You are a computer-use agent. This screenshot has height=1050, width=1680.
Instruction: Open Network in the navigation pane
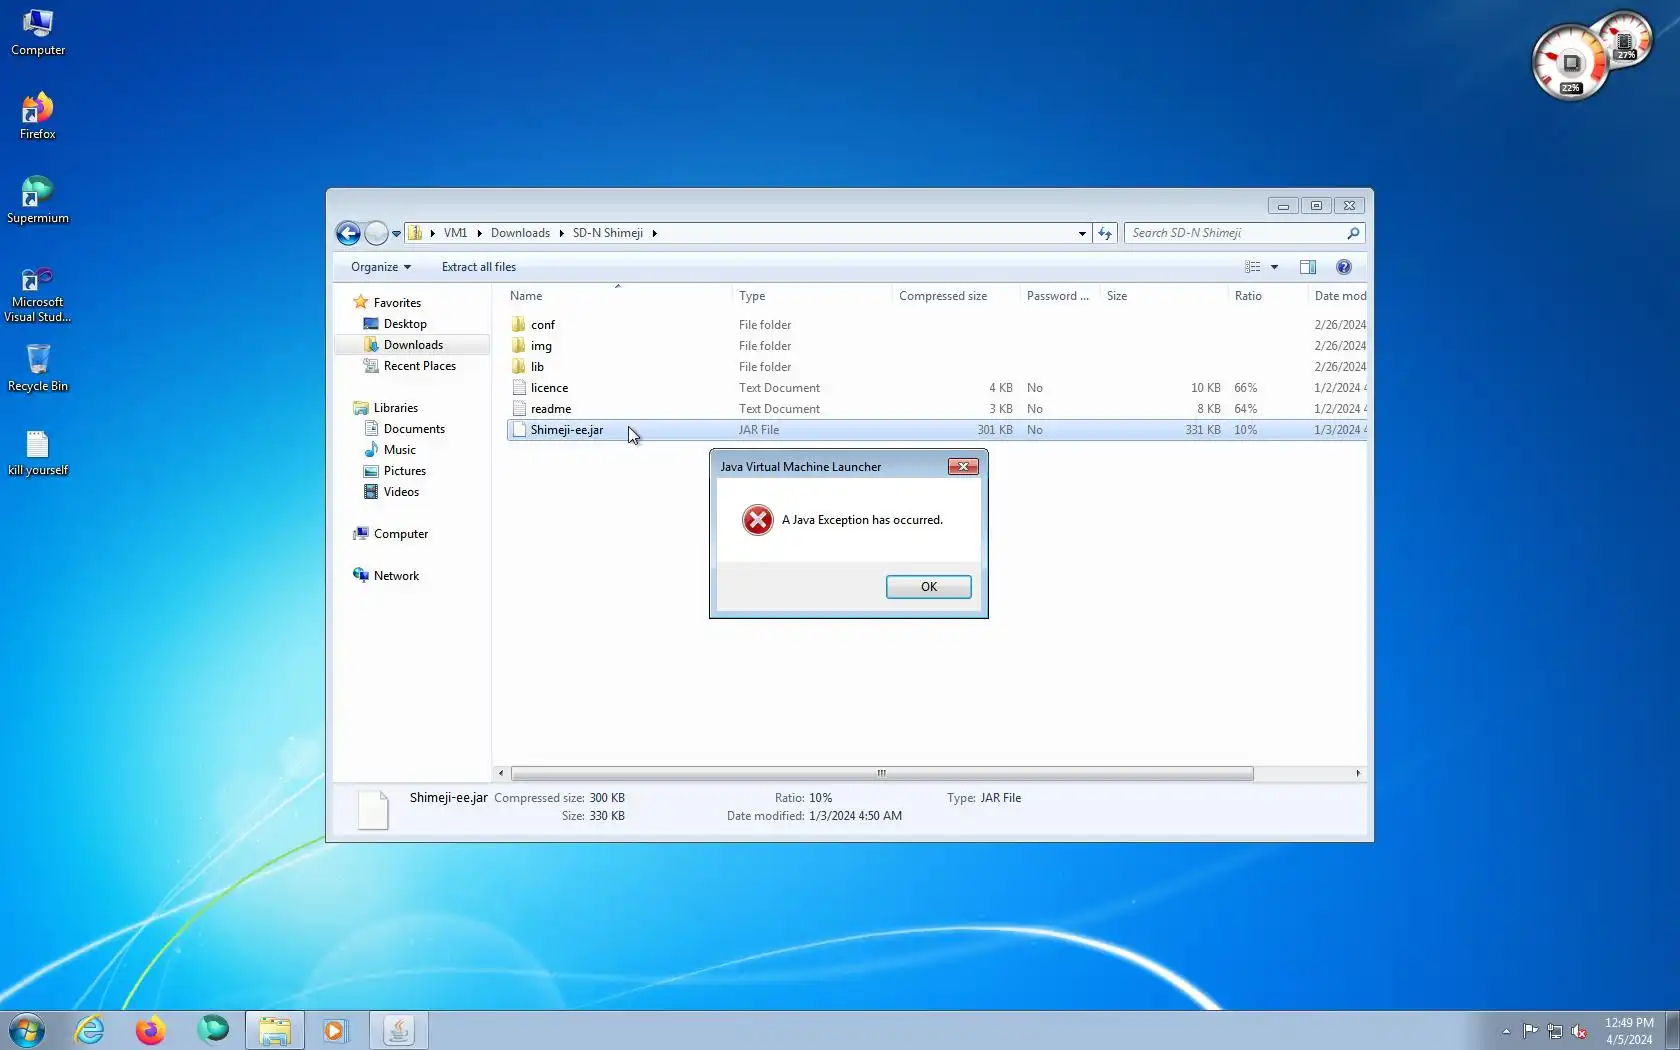point(396,576)
